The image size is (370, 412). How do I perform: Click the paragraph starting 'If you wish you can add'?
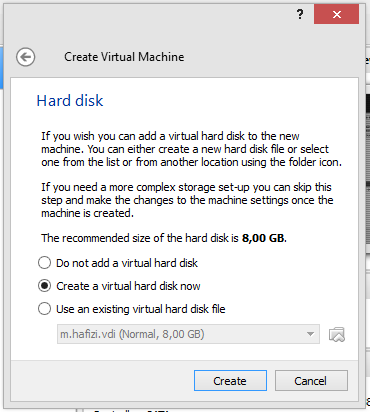[191, 149]
